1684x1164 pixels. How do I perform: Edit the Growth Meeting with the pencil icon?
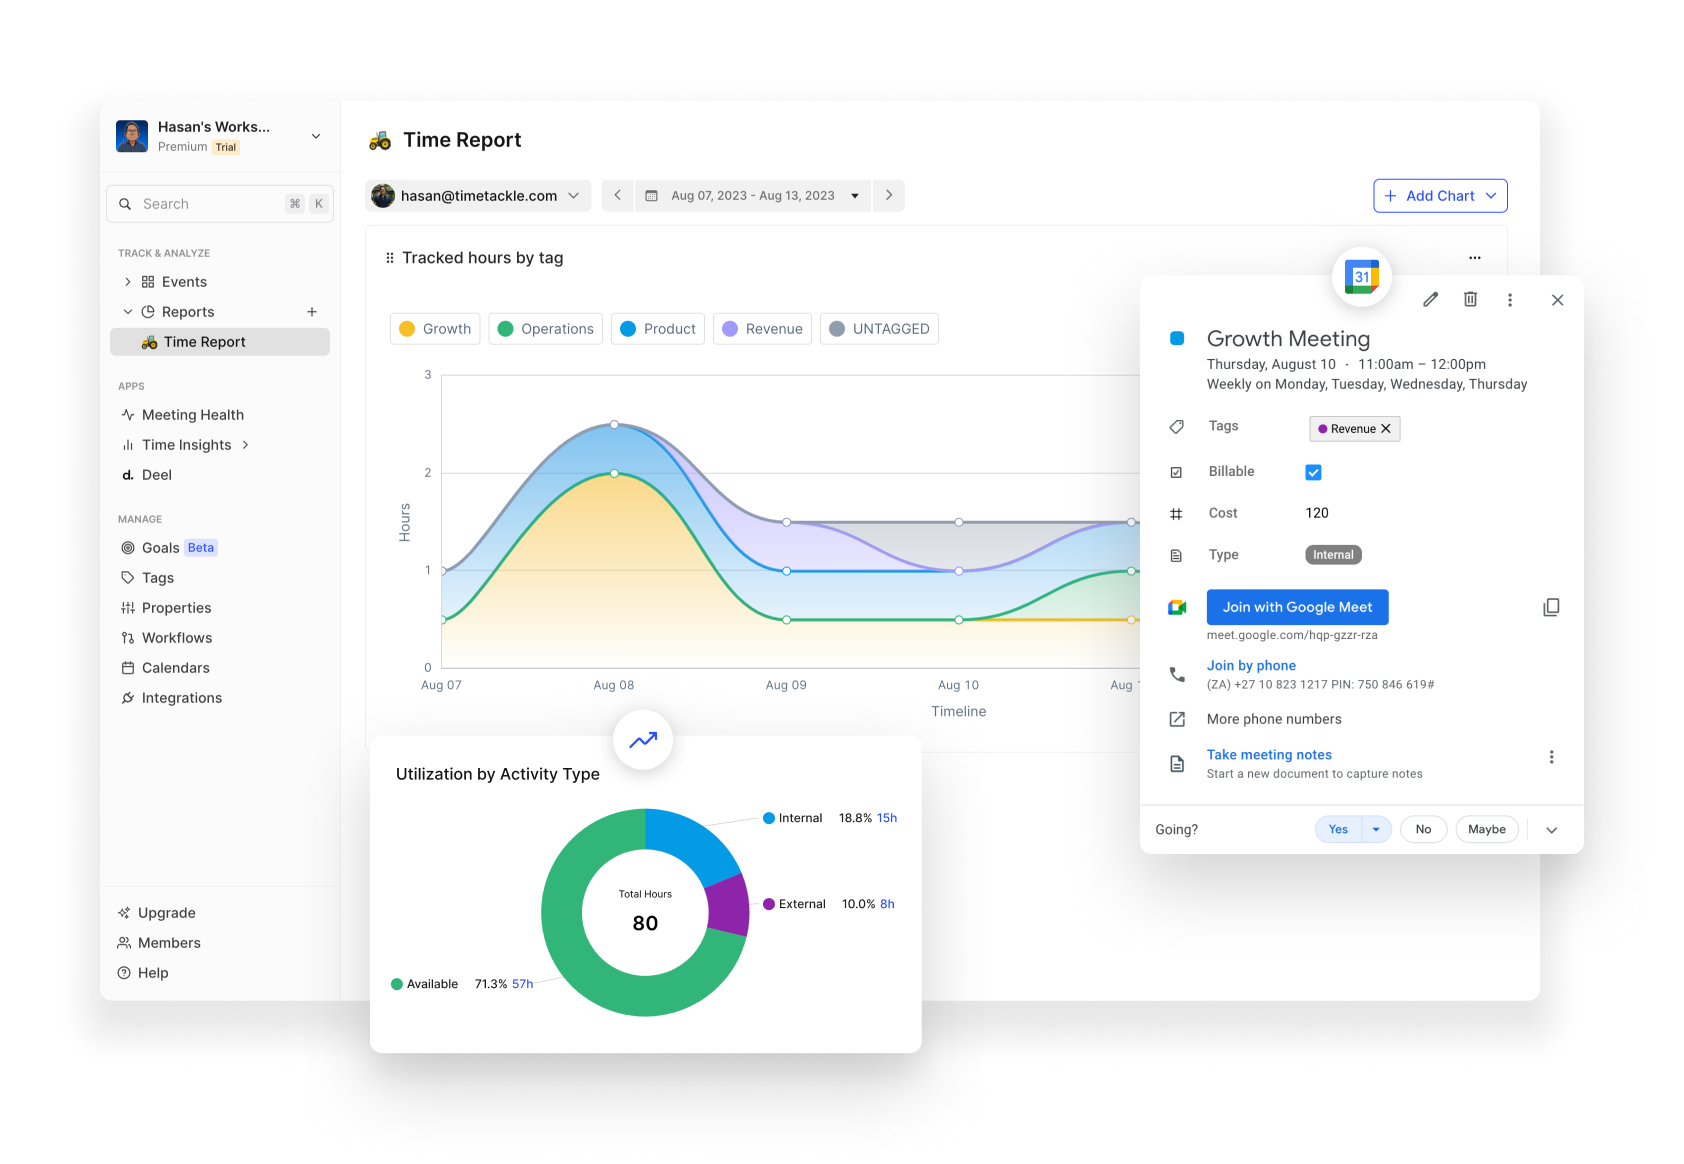point(1430,299)
